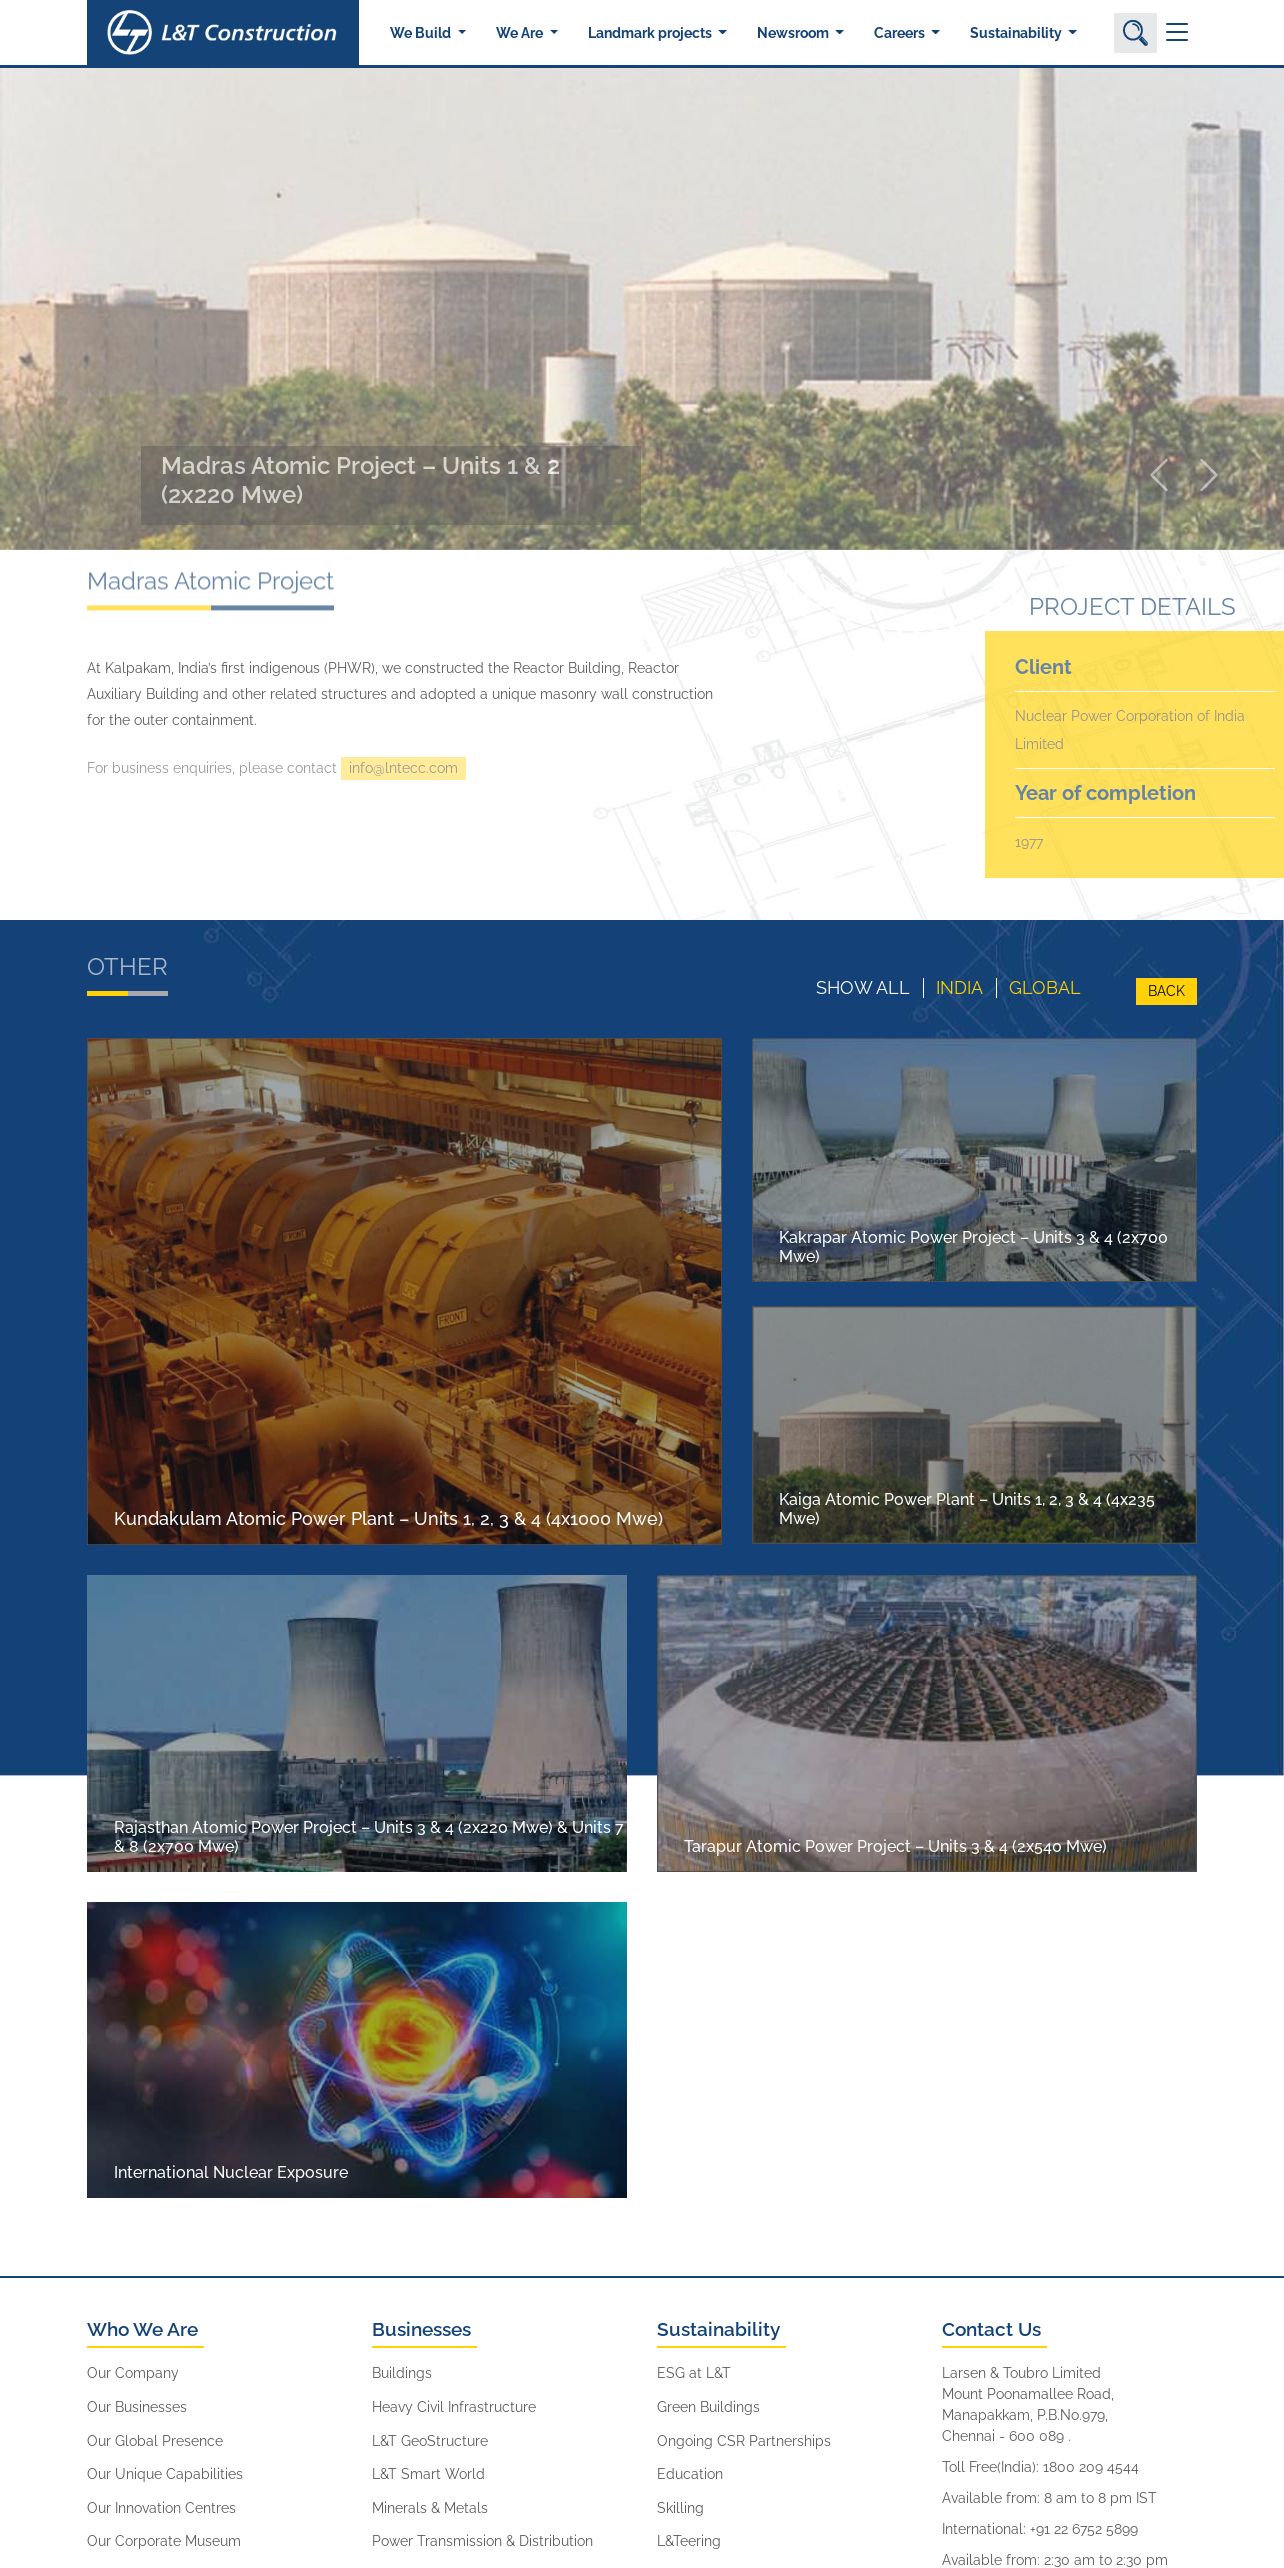The height and width of the screenshot is (2568, 1284).
Task: Expand the Careers dropdown
Action: 907,33
